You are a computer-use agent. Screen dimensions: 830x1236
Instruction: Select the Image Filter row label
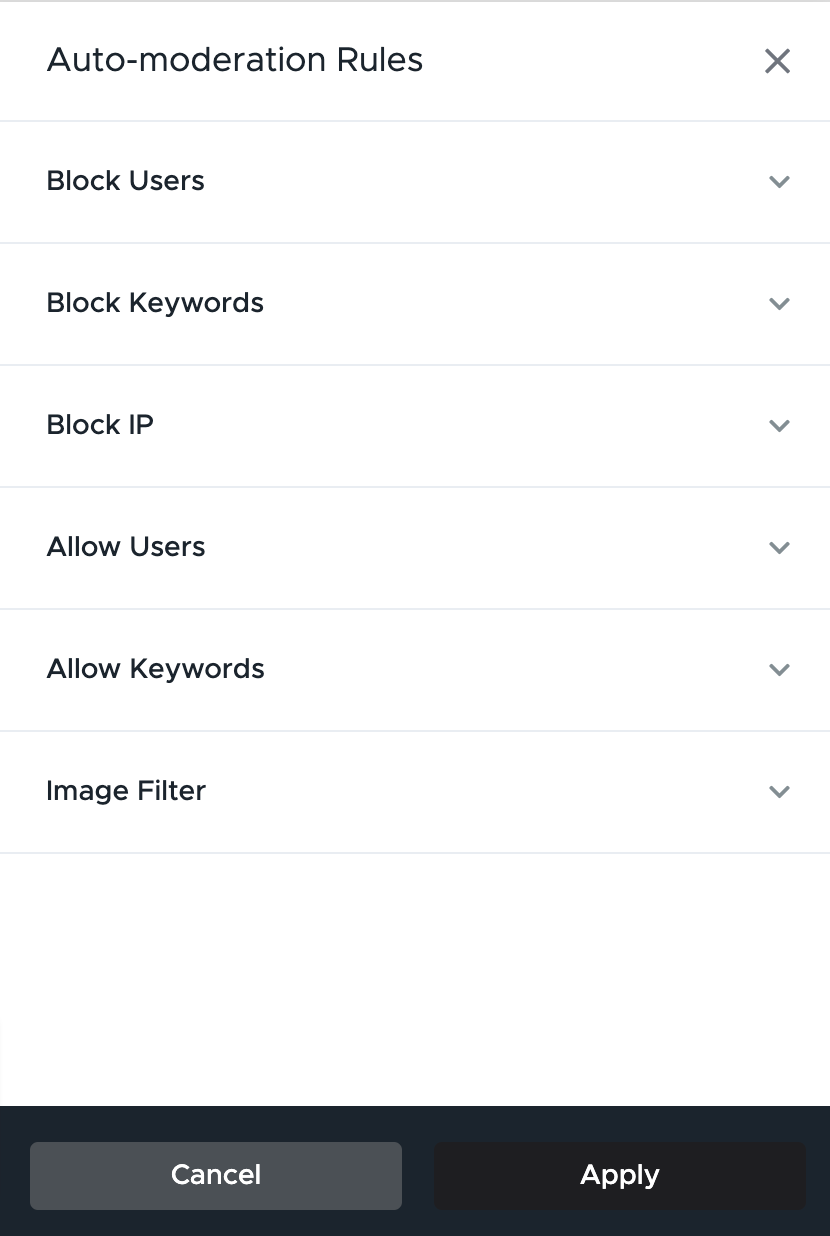coord(126,791)
